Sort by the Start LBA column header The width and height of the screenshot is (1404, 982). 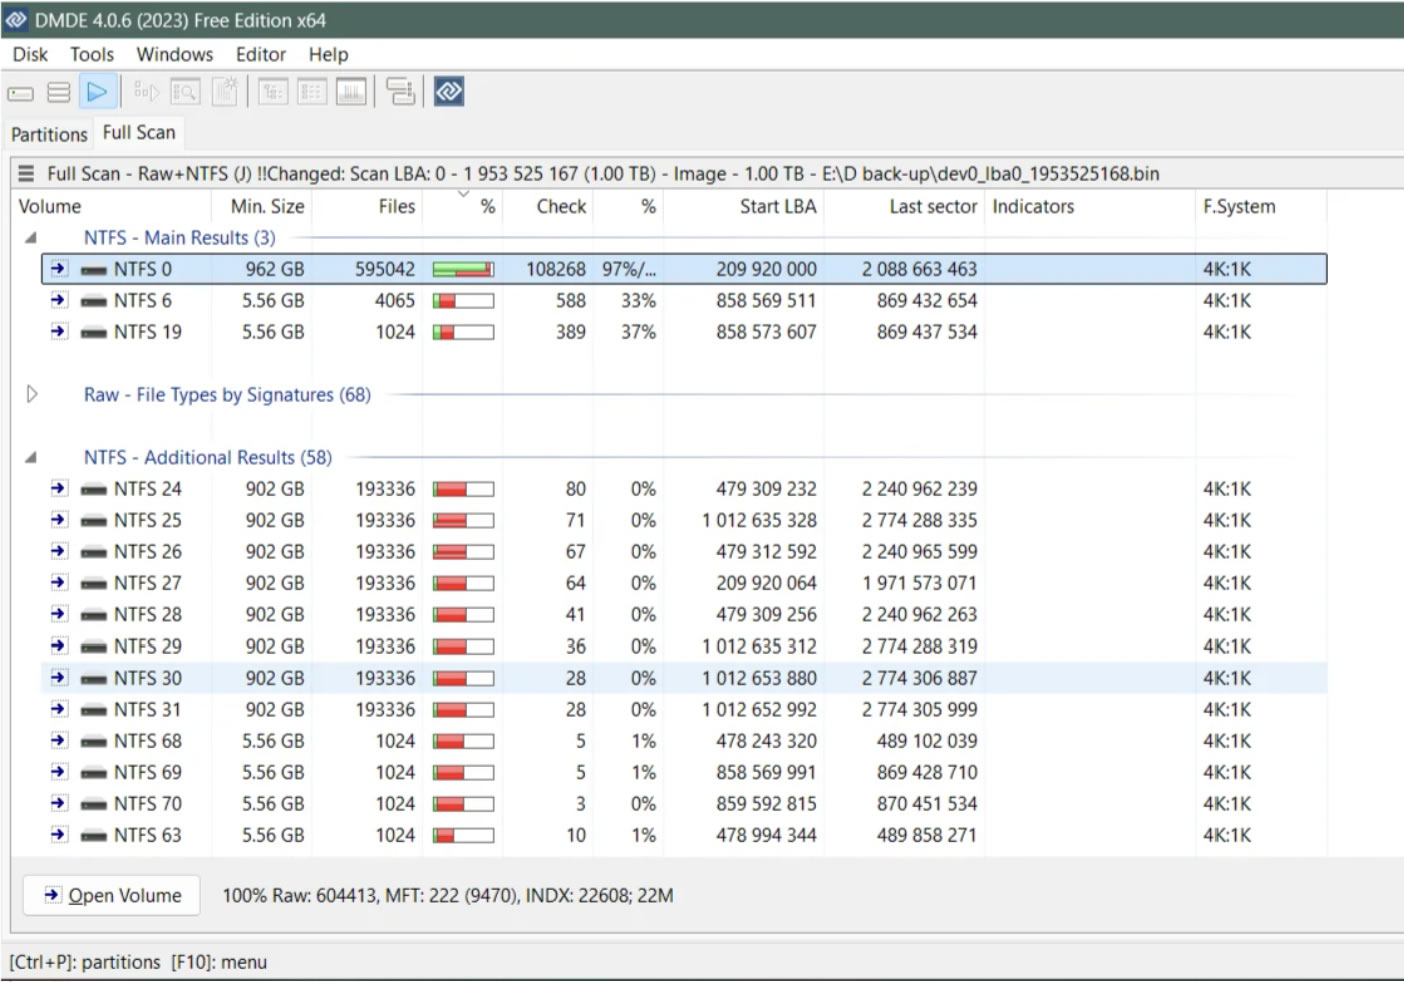[x=744, y=206]
